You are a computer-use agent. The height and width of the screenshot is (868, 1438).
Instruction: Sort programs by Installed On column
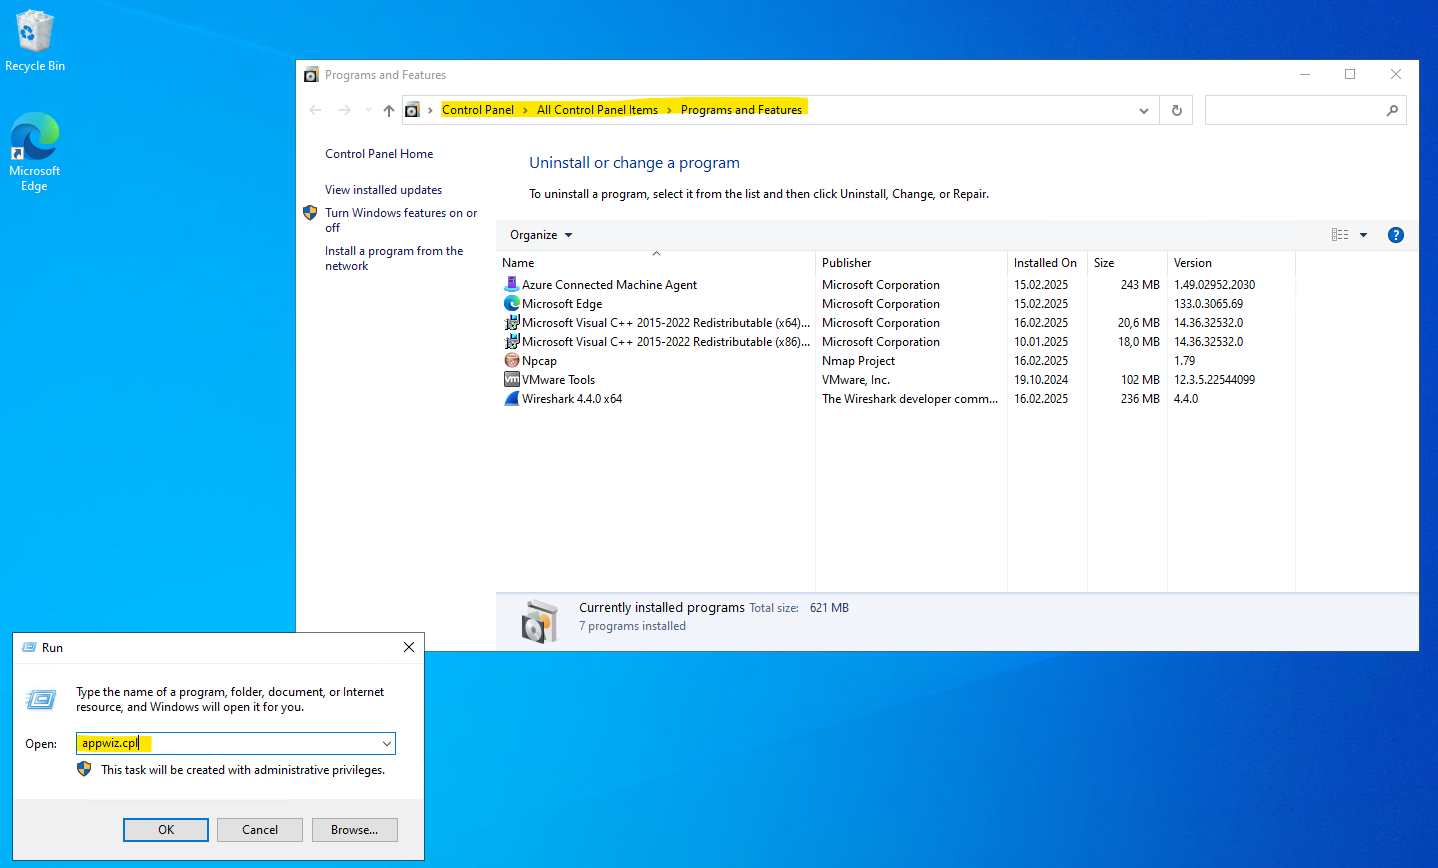pyautogui.click(x=1044, y=263)
